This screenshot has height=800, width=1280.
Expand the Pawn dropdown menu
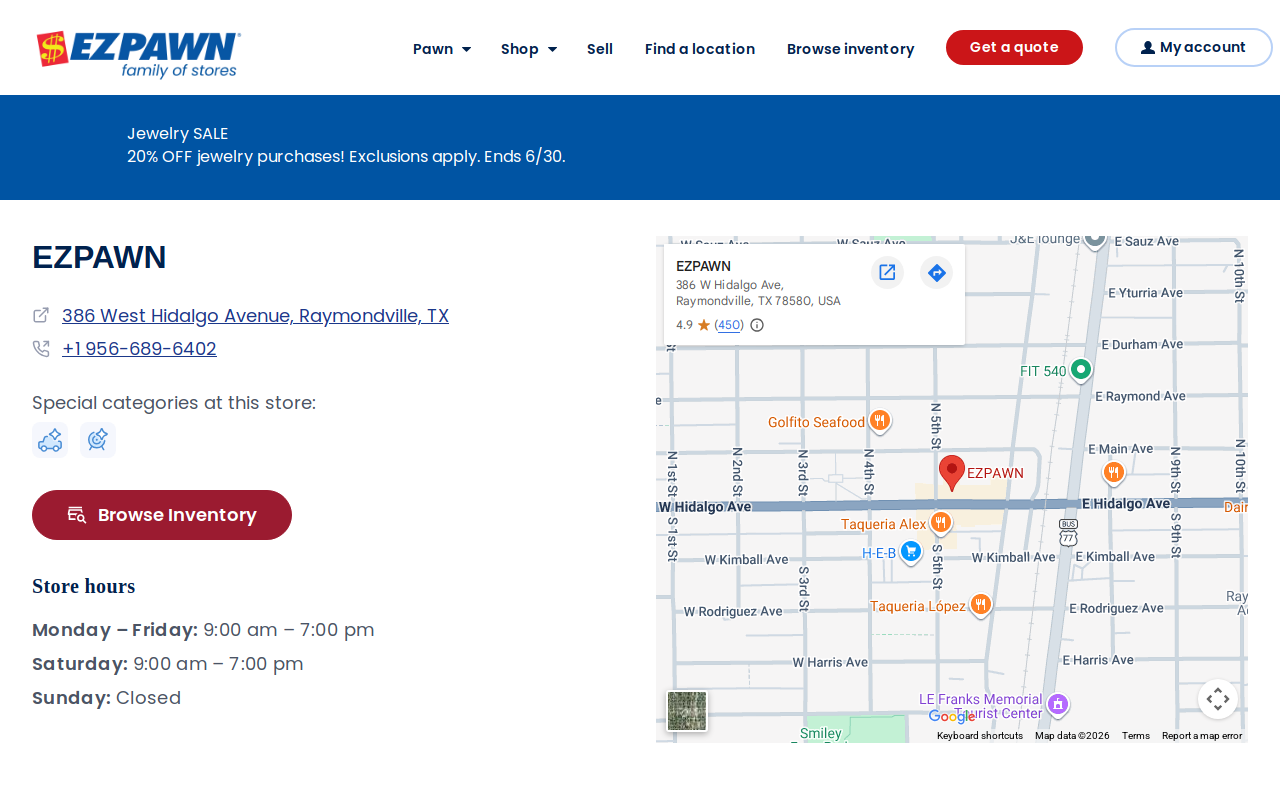pyautogui.click(x=442, y=49)
